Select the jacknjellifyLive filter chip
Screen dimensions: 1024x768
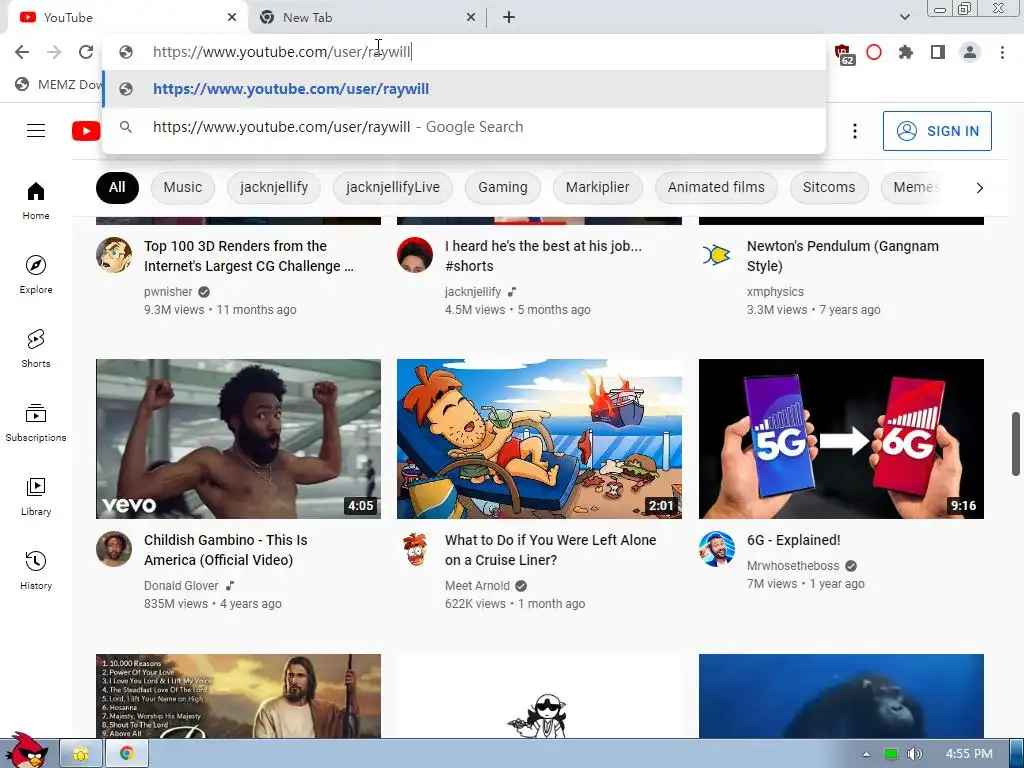coord(392,187)
